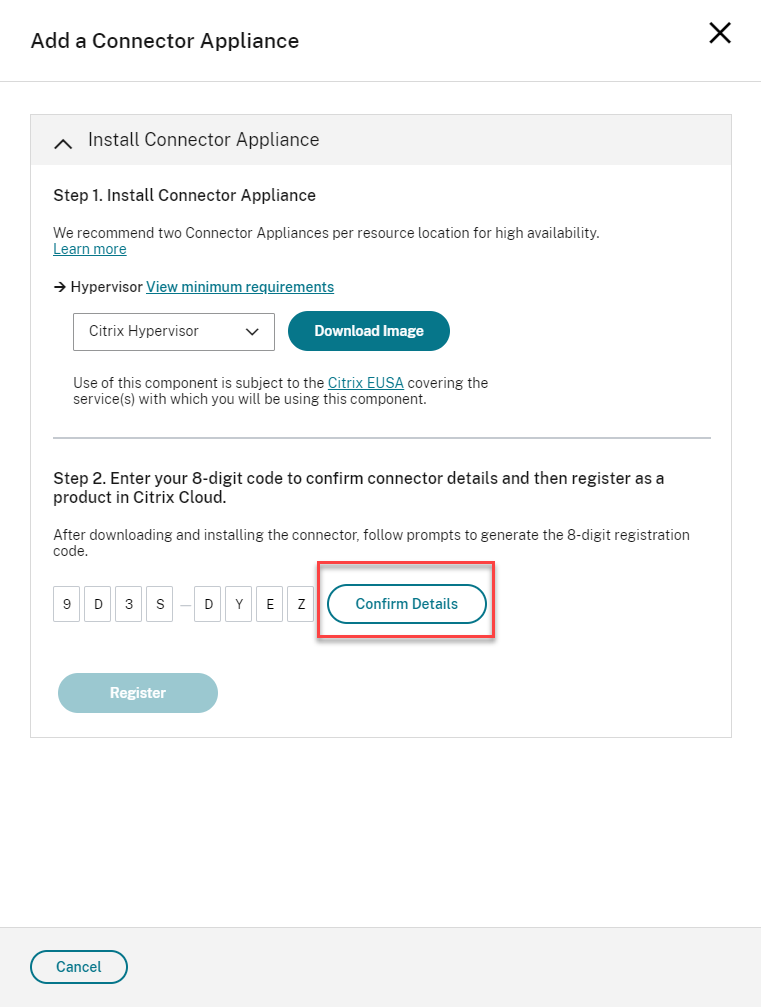Click the Register button
The image size is (761, 1007).
138,693
